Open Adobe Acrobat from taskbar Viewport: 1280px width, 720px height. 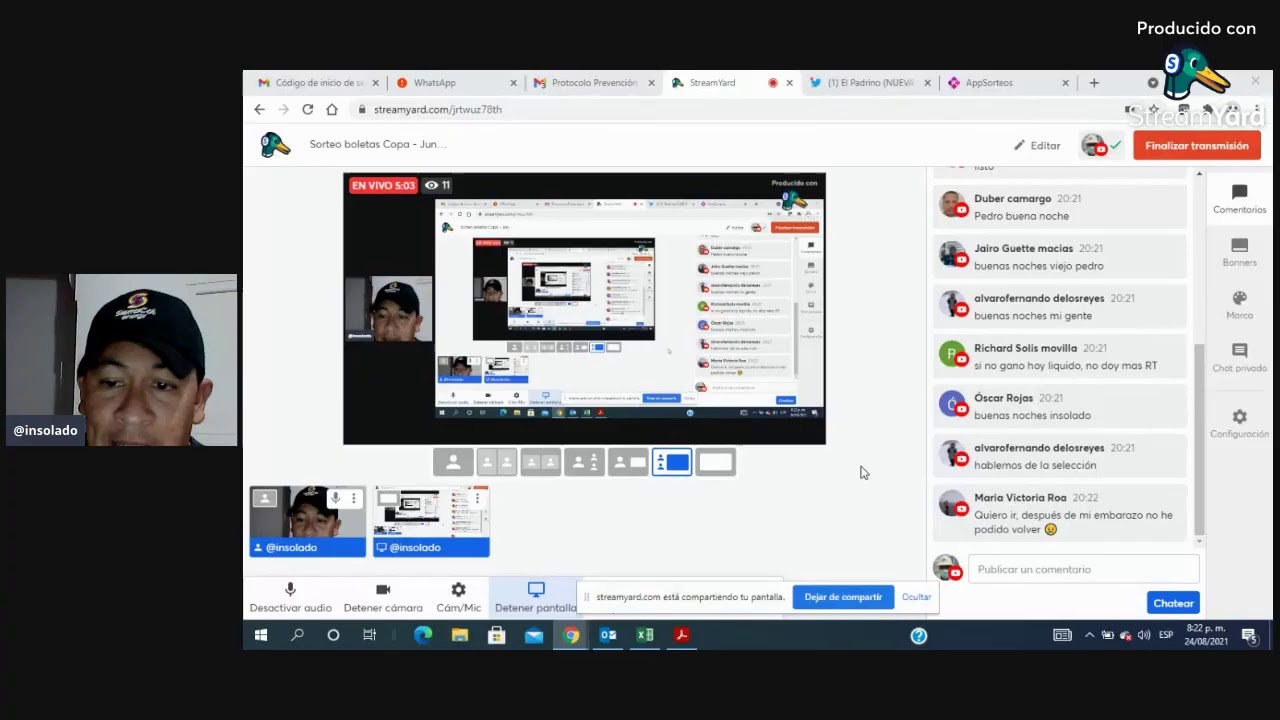(x=682, y=635)
